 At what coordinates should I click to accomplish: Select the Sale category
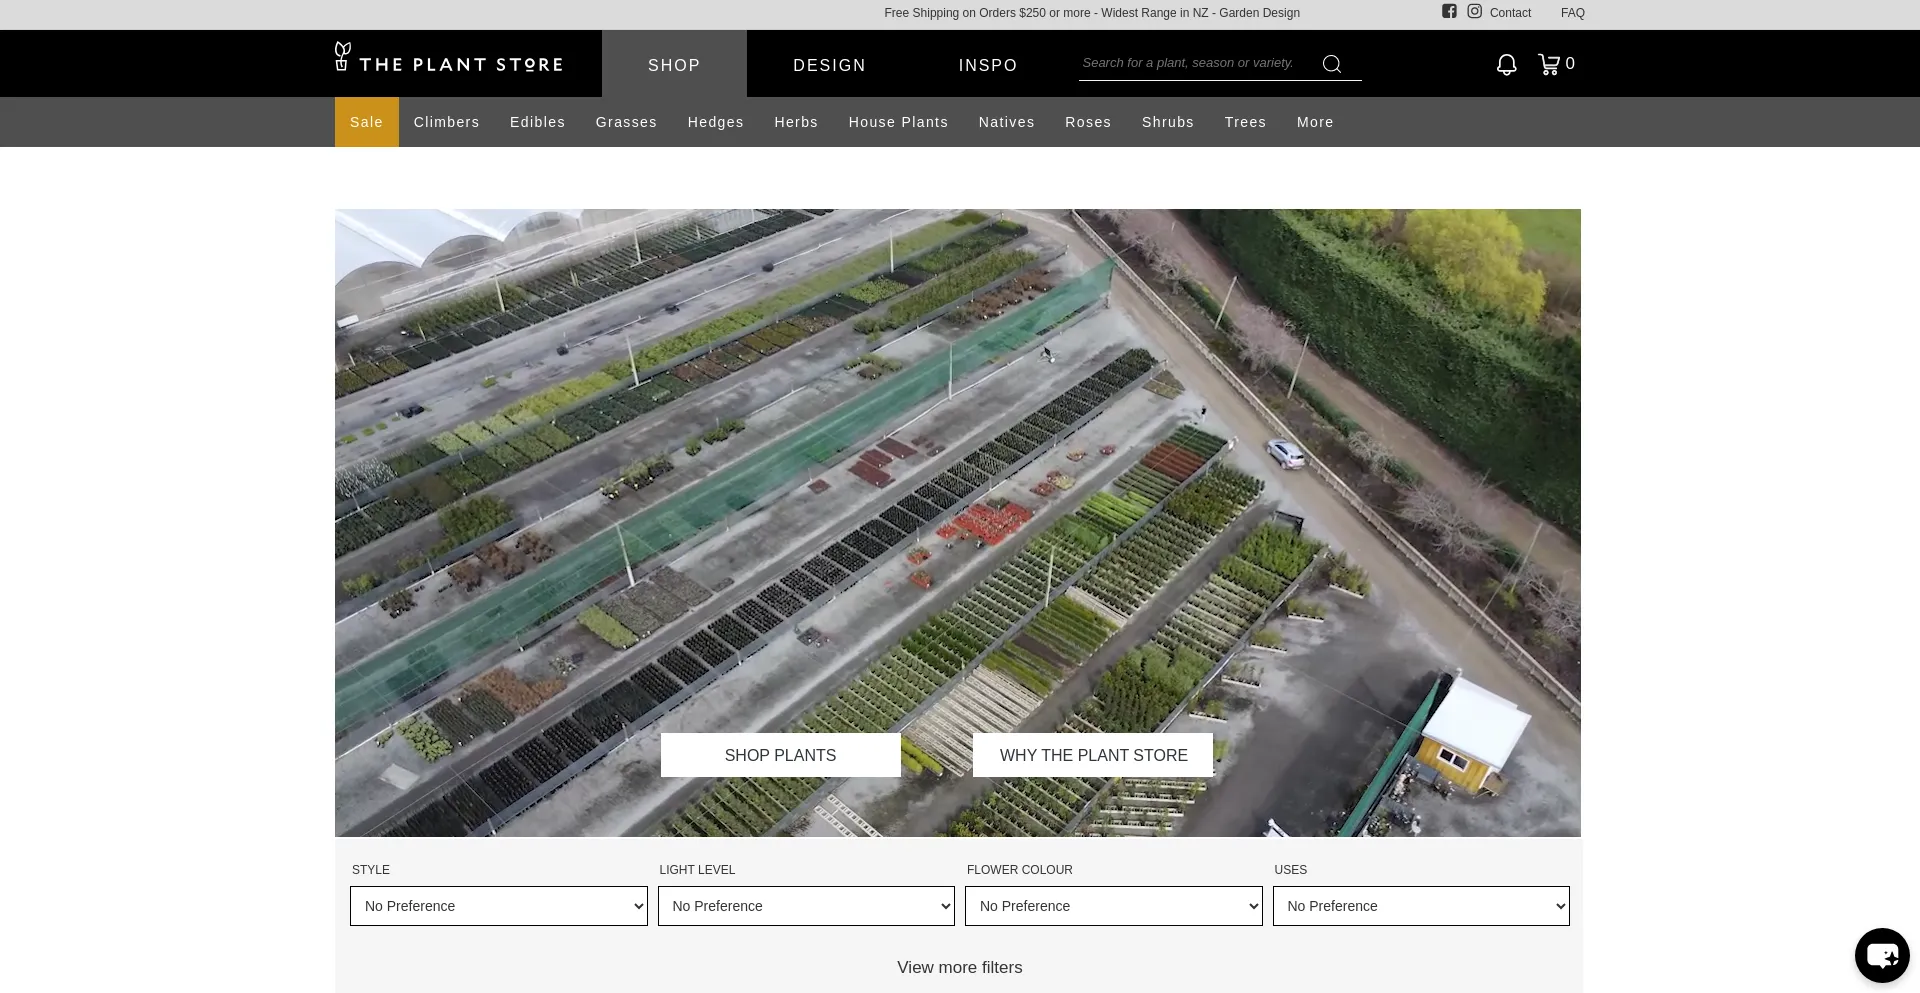pos(366,122)
